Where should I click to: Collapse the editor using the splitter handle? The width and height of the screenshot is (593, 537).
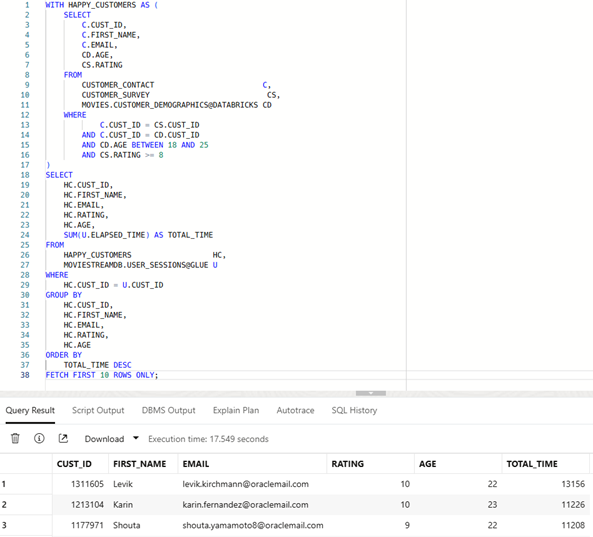click(371, 393)
